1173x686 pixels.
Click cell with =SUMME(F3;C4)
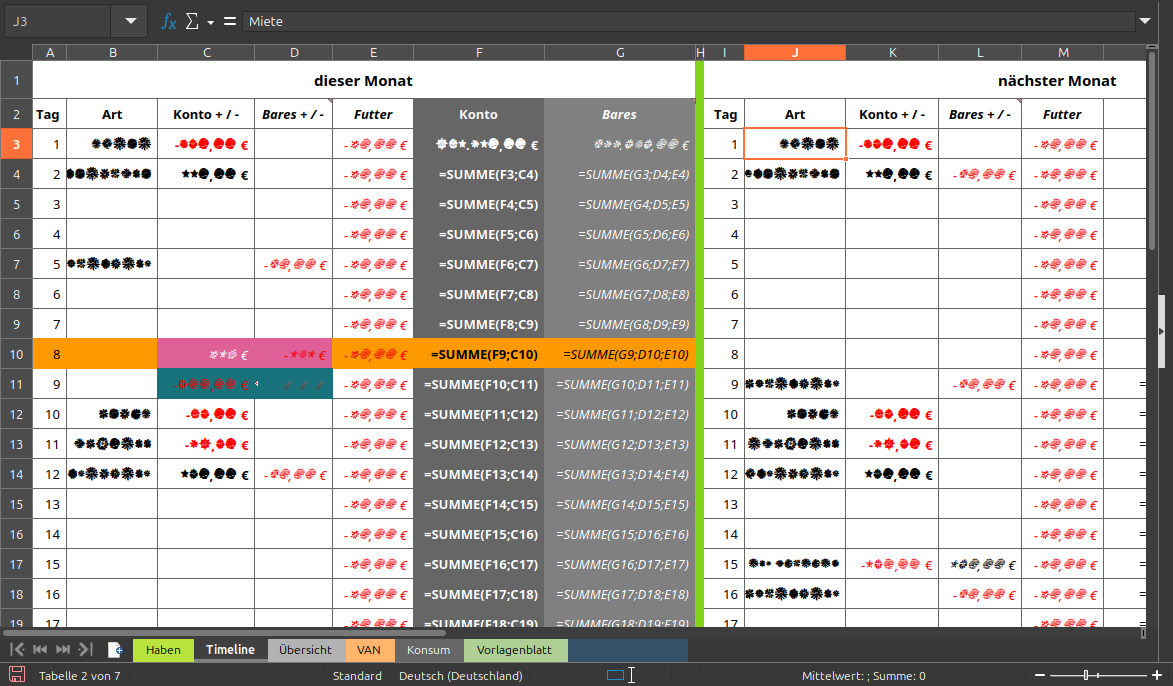click(479, 174)
